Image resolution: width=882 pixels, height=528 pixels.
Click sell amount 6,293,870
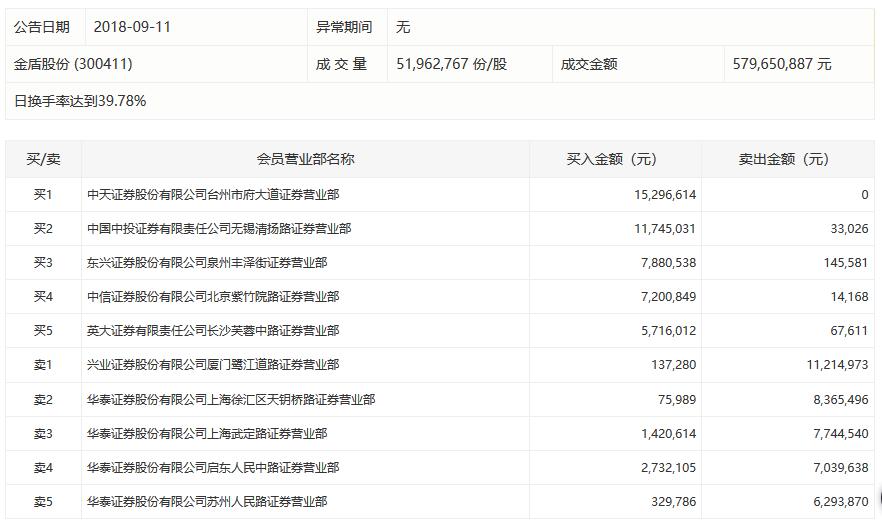[x=841, y=502]
